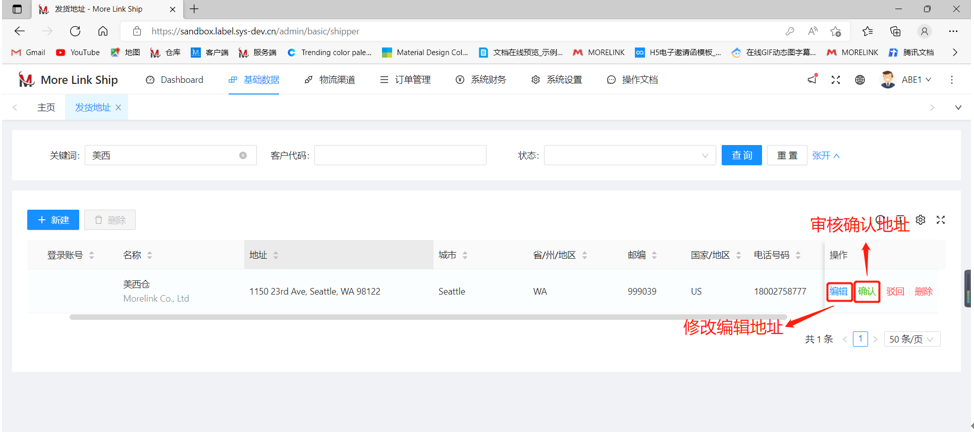
Task: Toggle fullscreen icon in top header
Action: (x=836, y=80)
